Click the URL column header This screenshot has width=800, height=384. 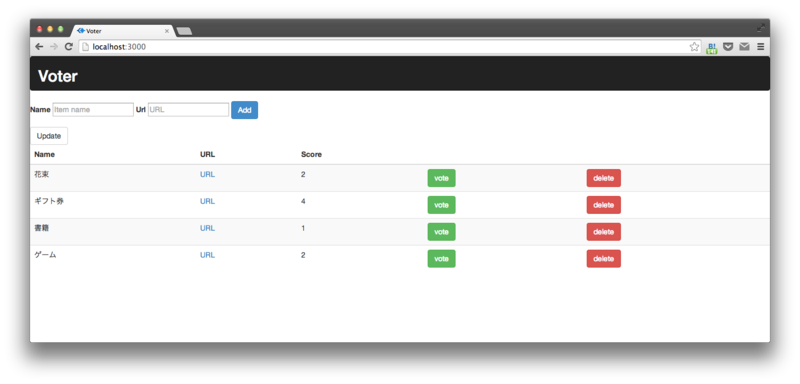pos(208,155)
